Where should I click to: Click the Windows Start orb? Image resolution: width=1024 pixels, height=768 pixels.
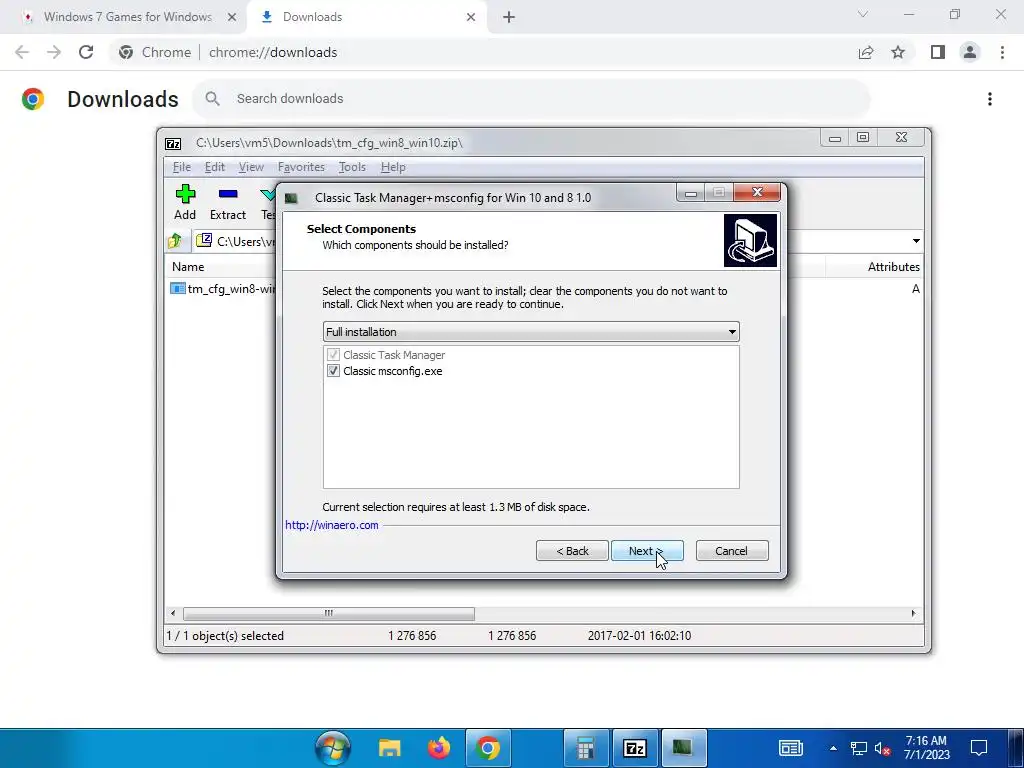pos(332,748)
